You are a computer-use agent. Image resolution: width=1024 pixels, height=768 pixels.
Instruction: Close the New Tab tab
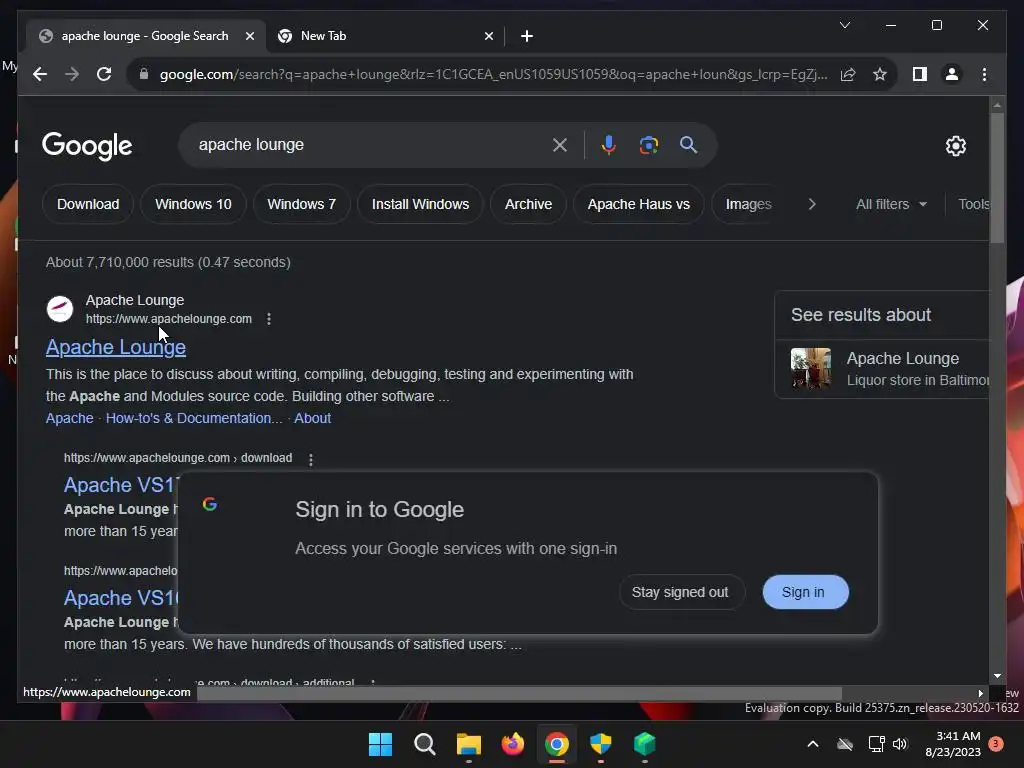click(488, 36)
